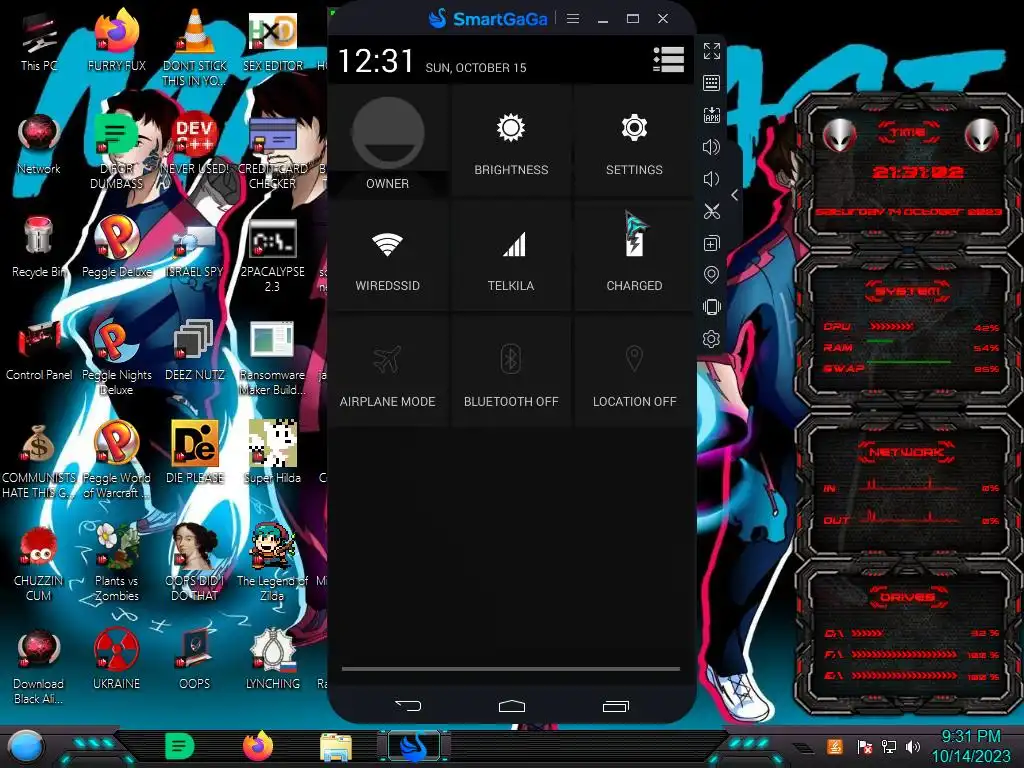Toggle the LOCATION OFF tile
Screen dimensions: 1024x768
click(x=634, y=372)
